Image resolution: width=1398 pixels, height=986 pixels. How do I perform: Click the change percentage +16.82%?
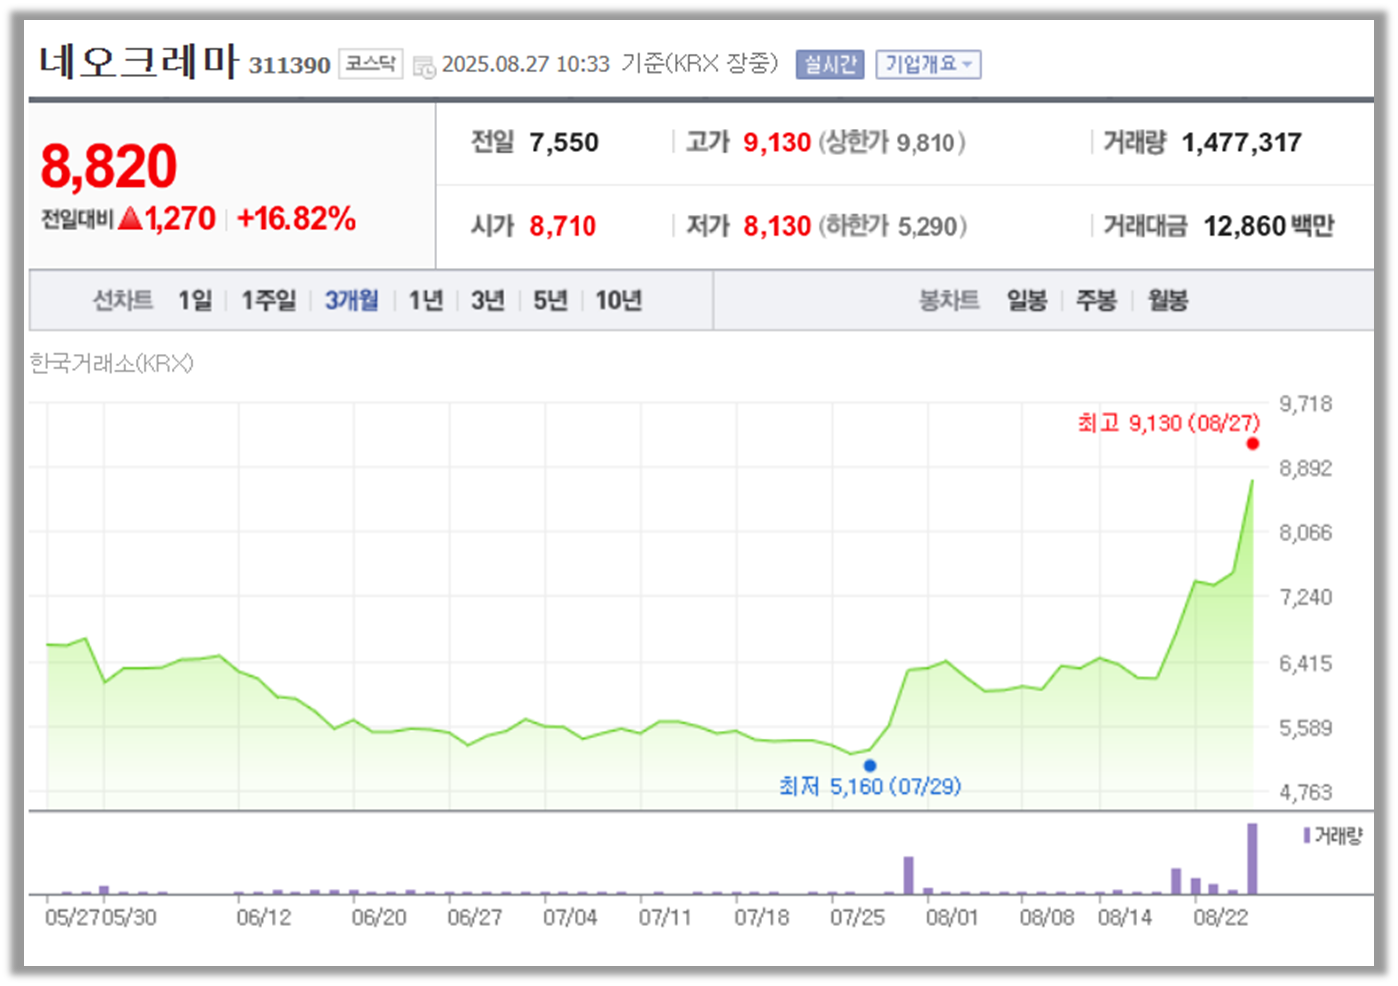pos(297,219)
